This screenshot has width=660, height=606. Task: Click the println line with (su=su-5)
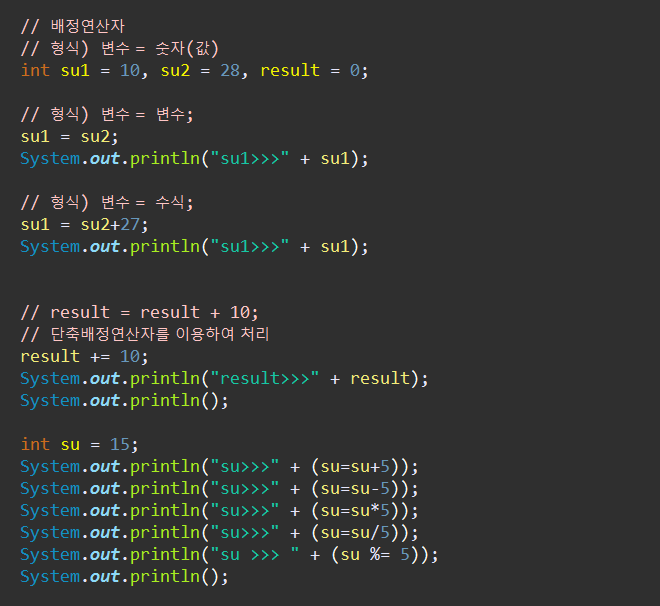point(219,489)
